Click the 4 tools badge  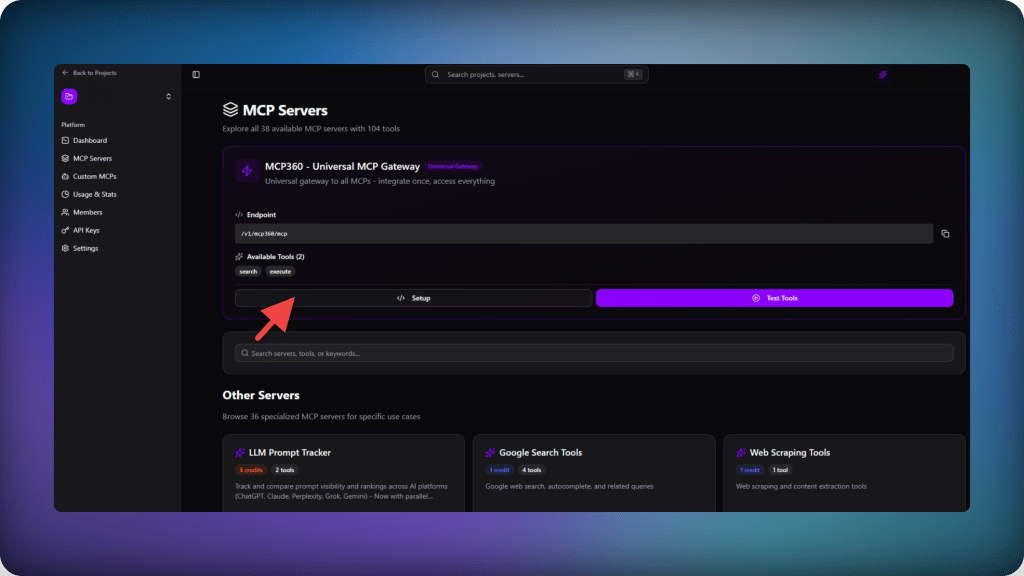pyautogui.click(x=532, y=470)
